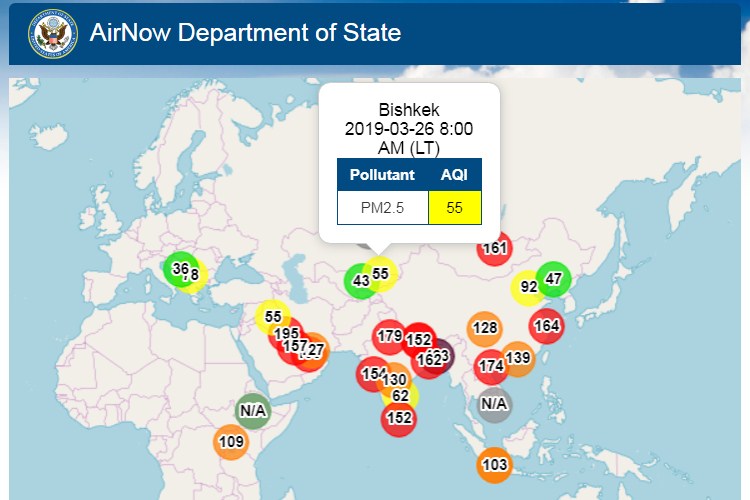
Task: Open the red 154 AQI marker
Action: 371,373
